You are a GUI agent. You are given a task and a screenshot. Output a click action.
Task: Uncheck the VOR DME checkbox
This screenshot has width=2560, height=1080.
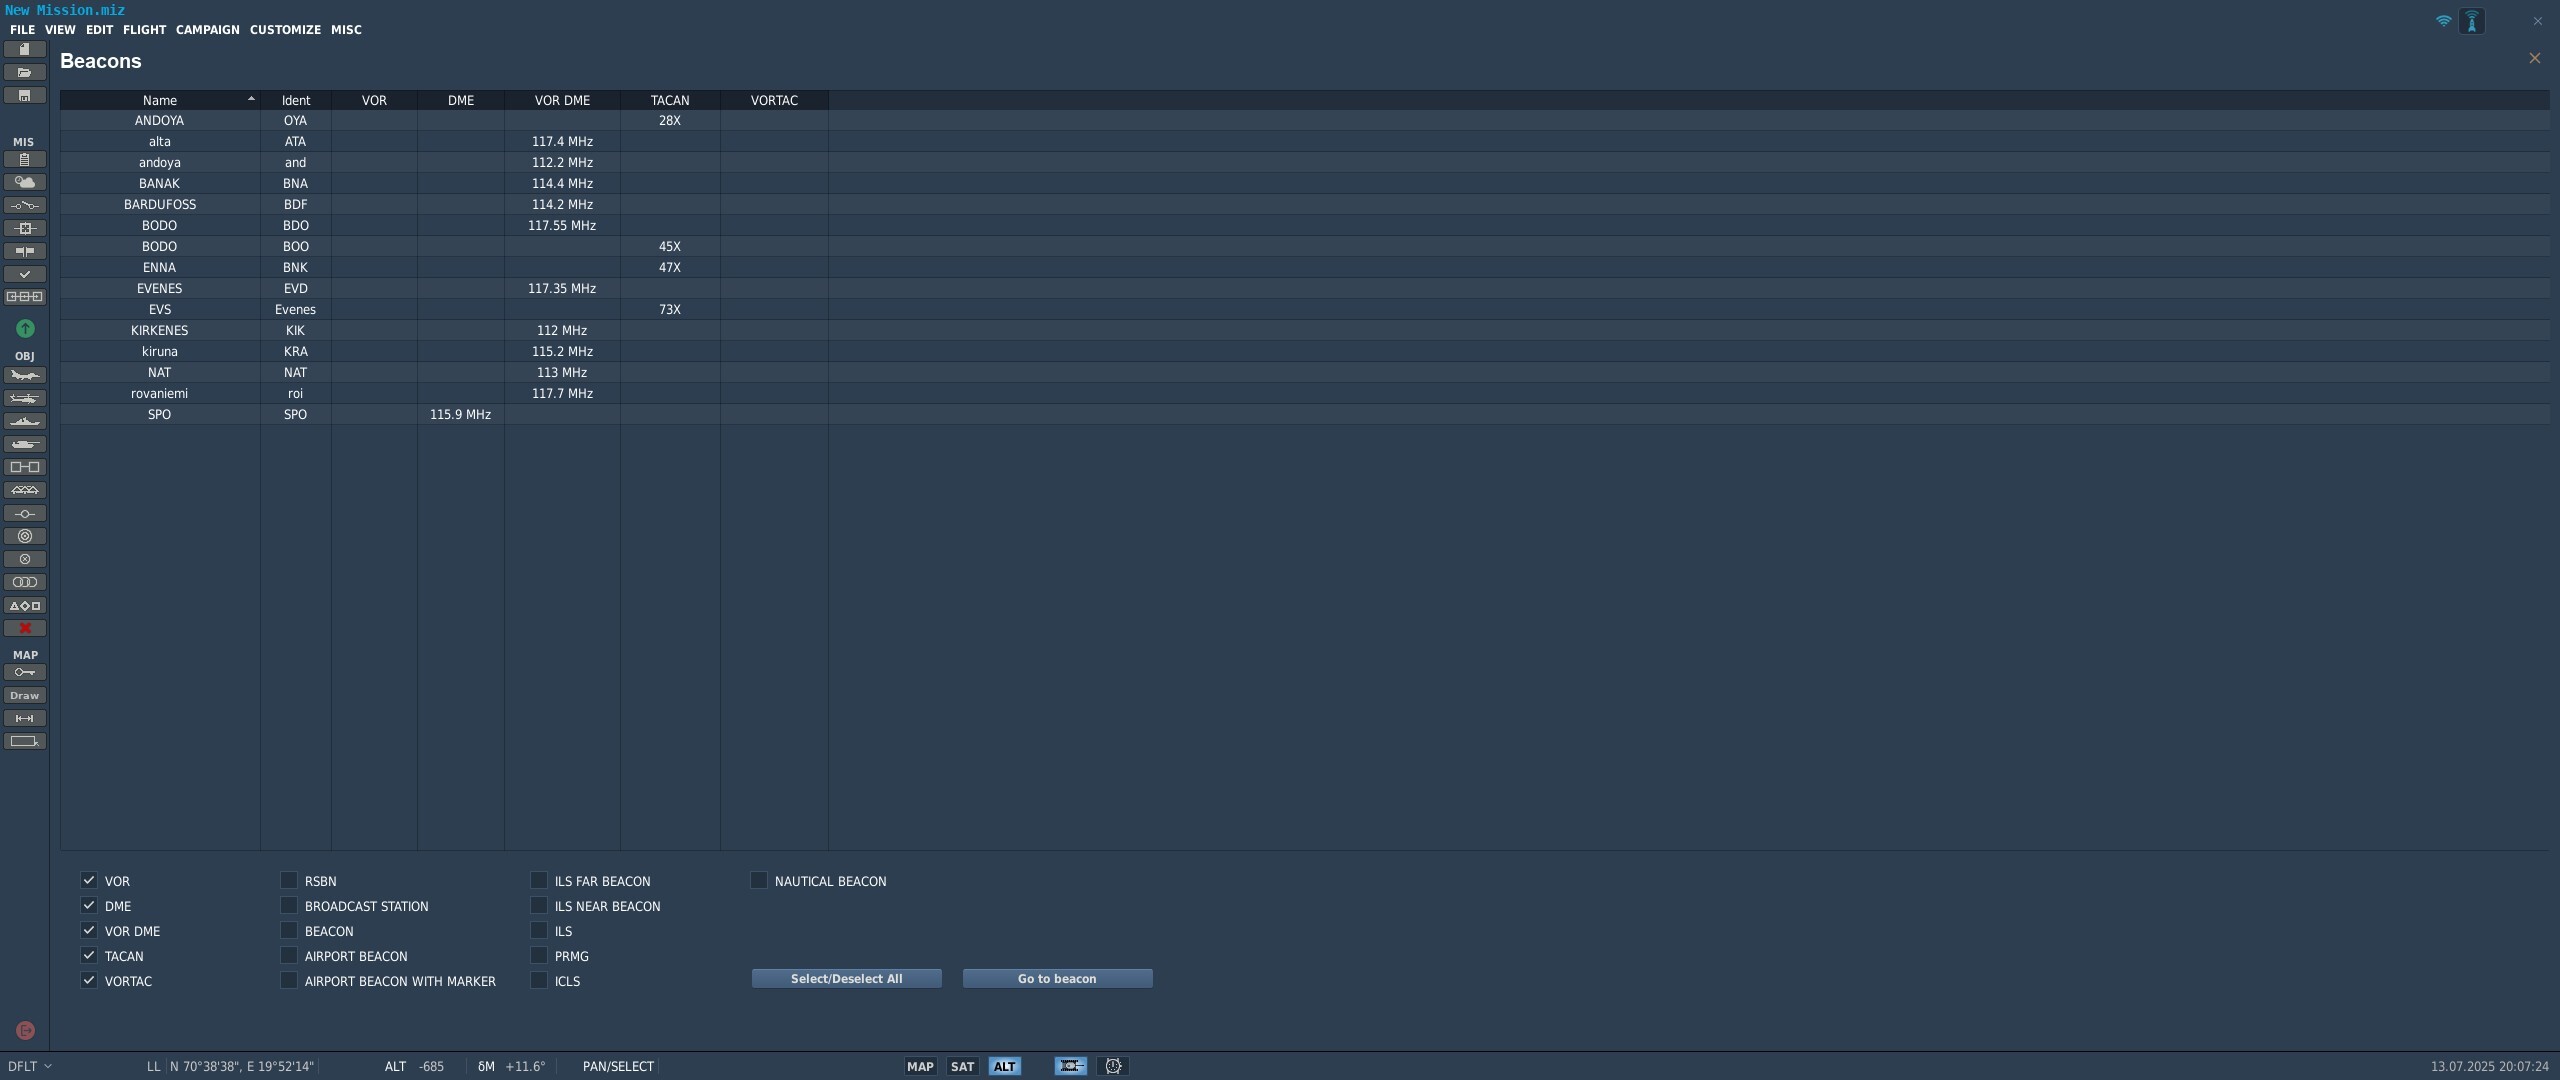pyautogui.click(x=89, y=930)
